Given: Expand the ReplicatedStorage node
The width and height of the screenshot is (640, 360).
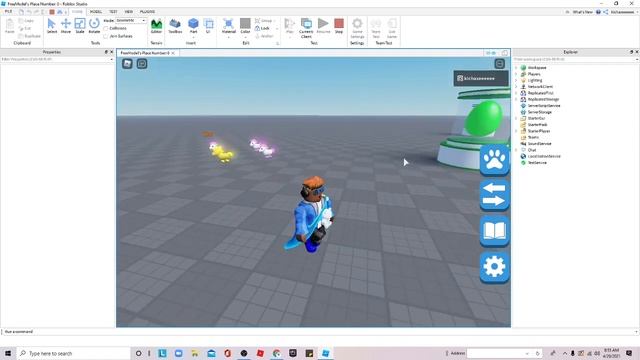Looking at the screenshot, I should tap(516, 99).
